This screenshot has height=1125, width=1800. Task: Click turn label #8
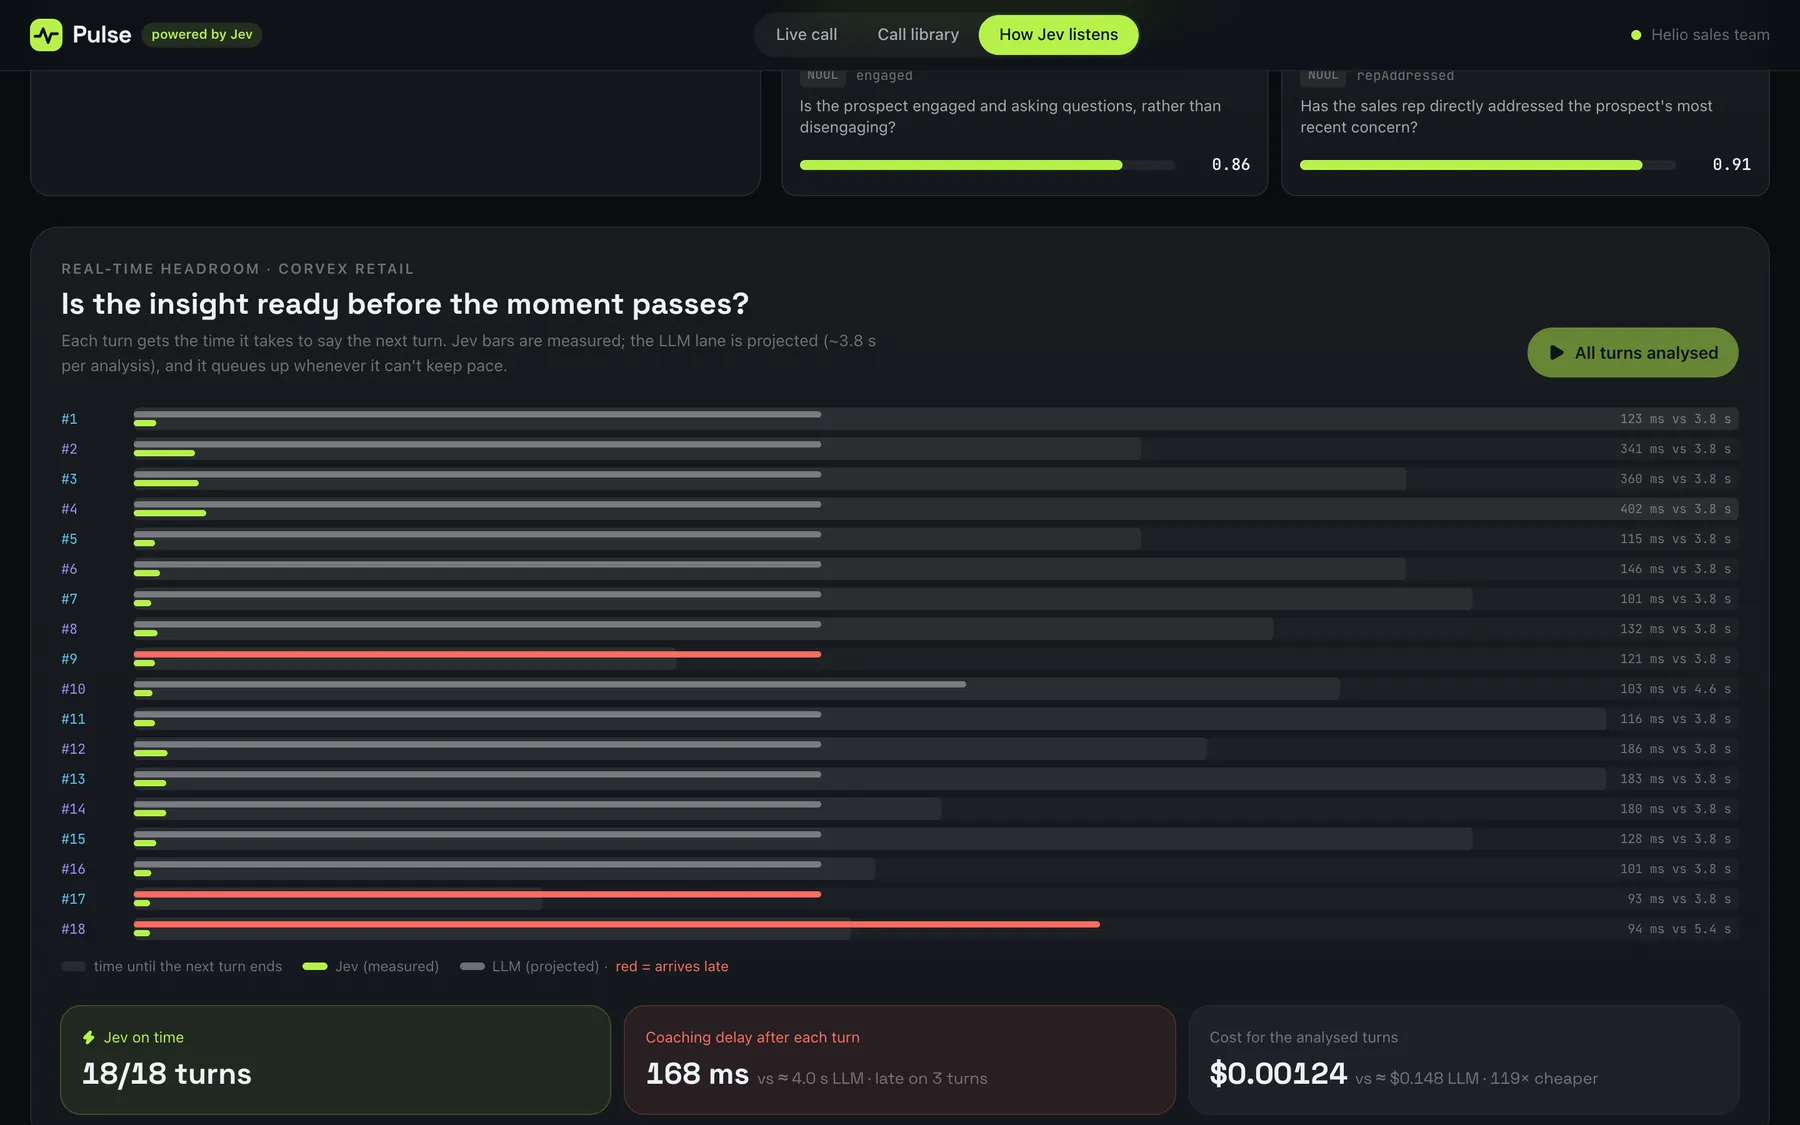pyautogui.click(x=69, y=629)
